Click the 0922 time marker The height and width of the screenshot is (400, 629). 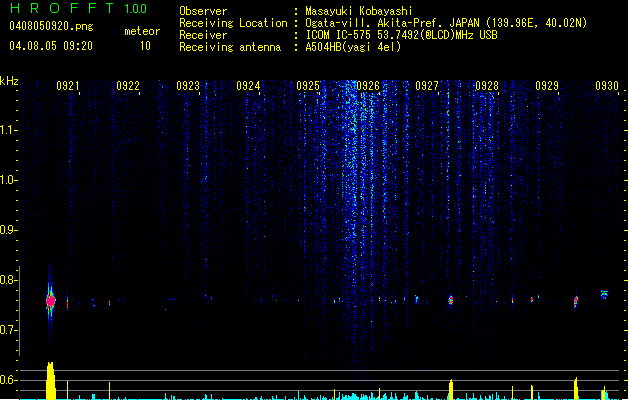[128, 86]
